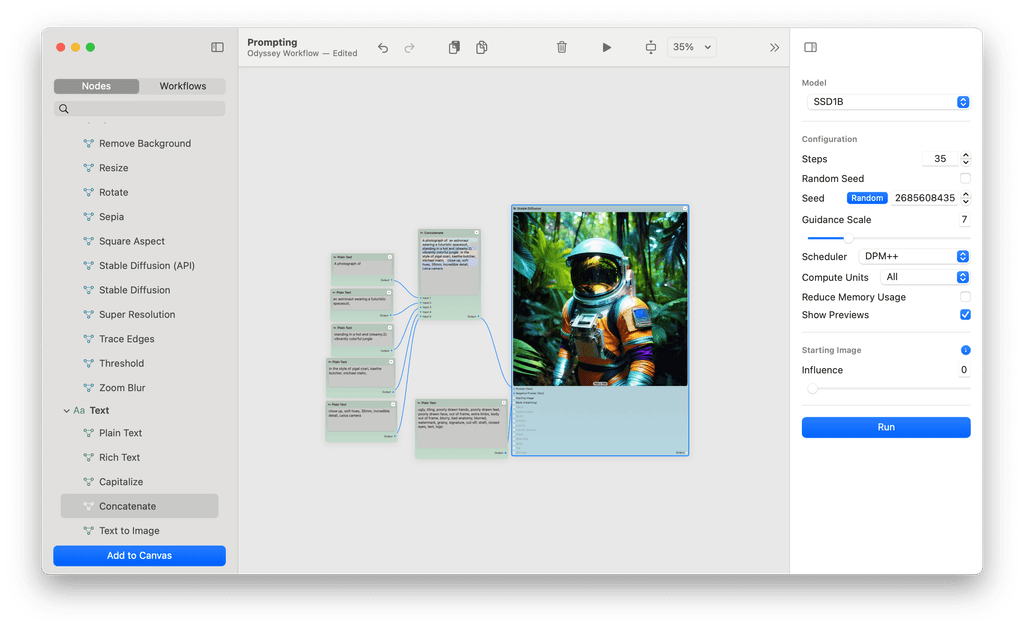The height and width of the screenshot is (629, 1024).
Task: Enable Reduce Memory Usage
Action: (963, 297)
